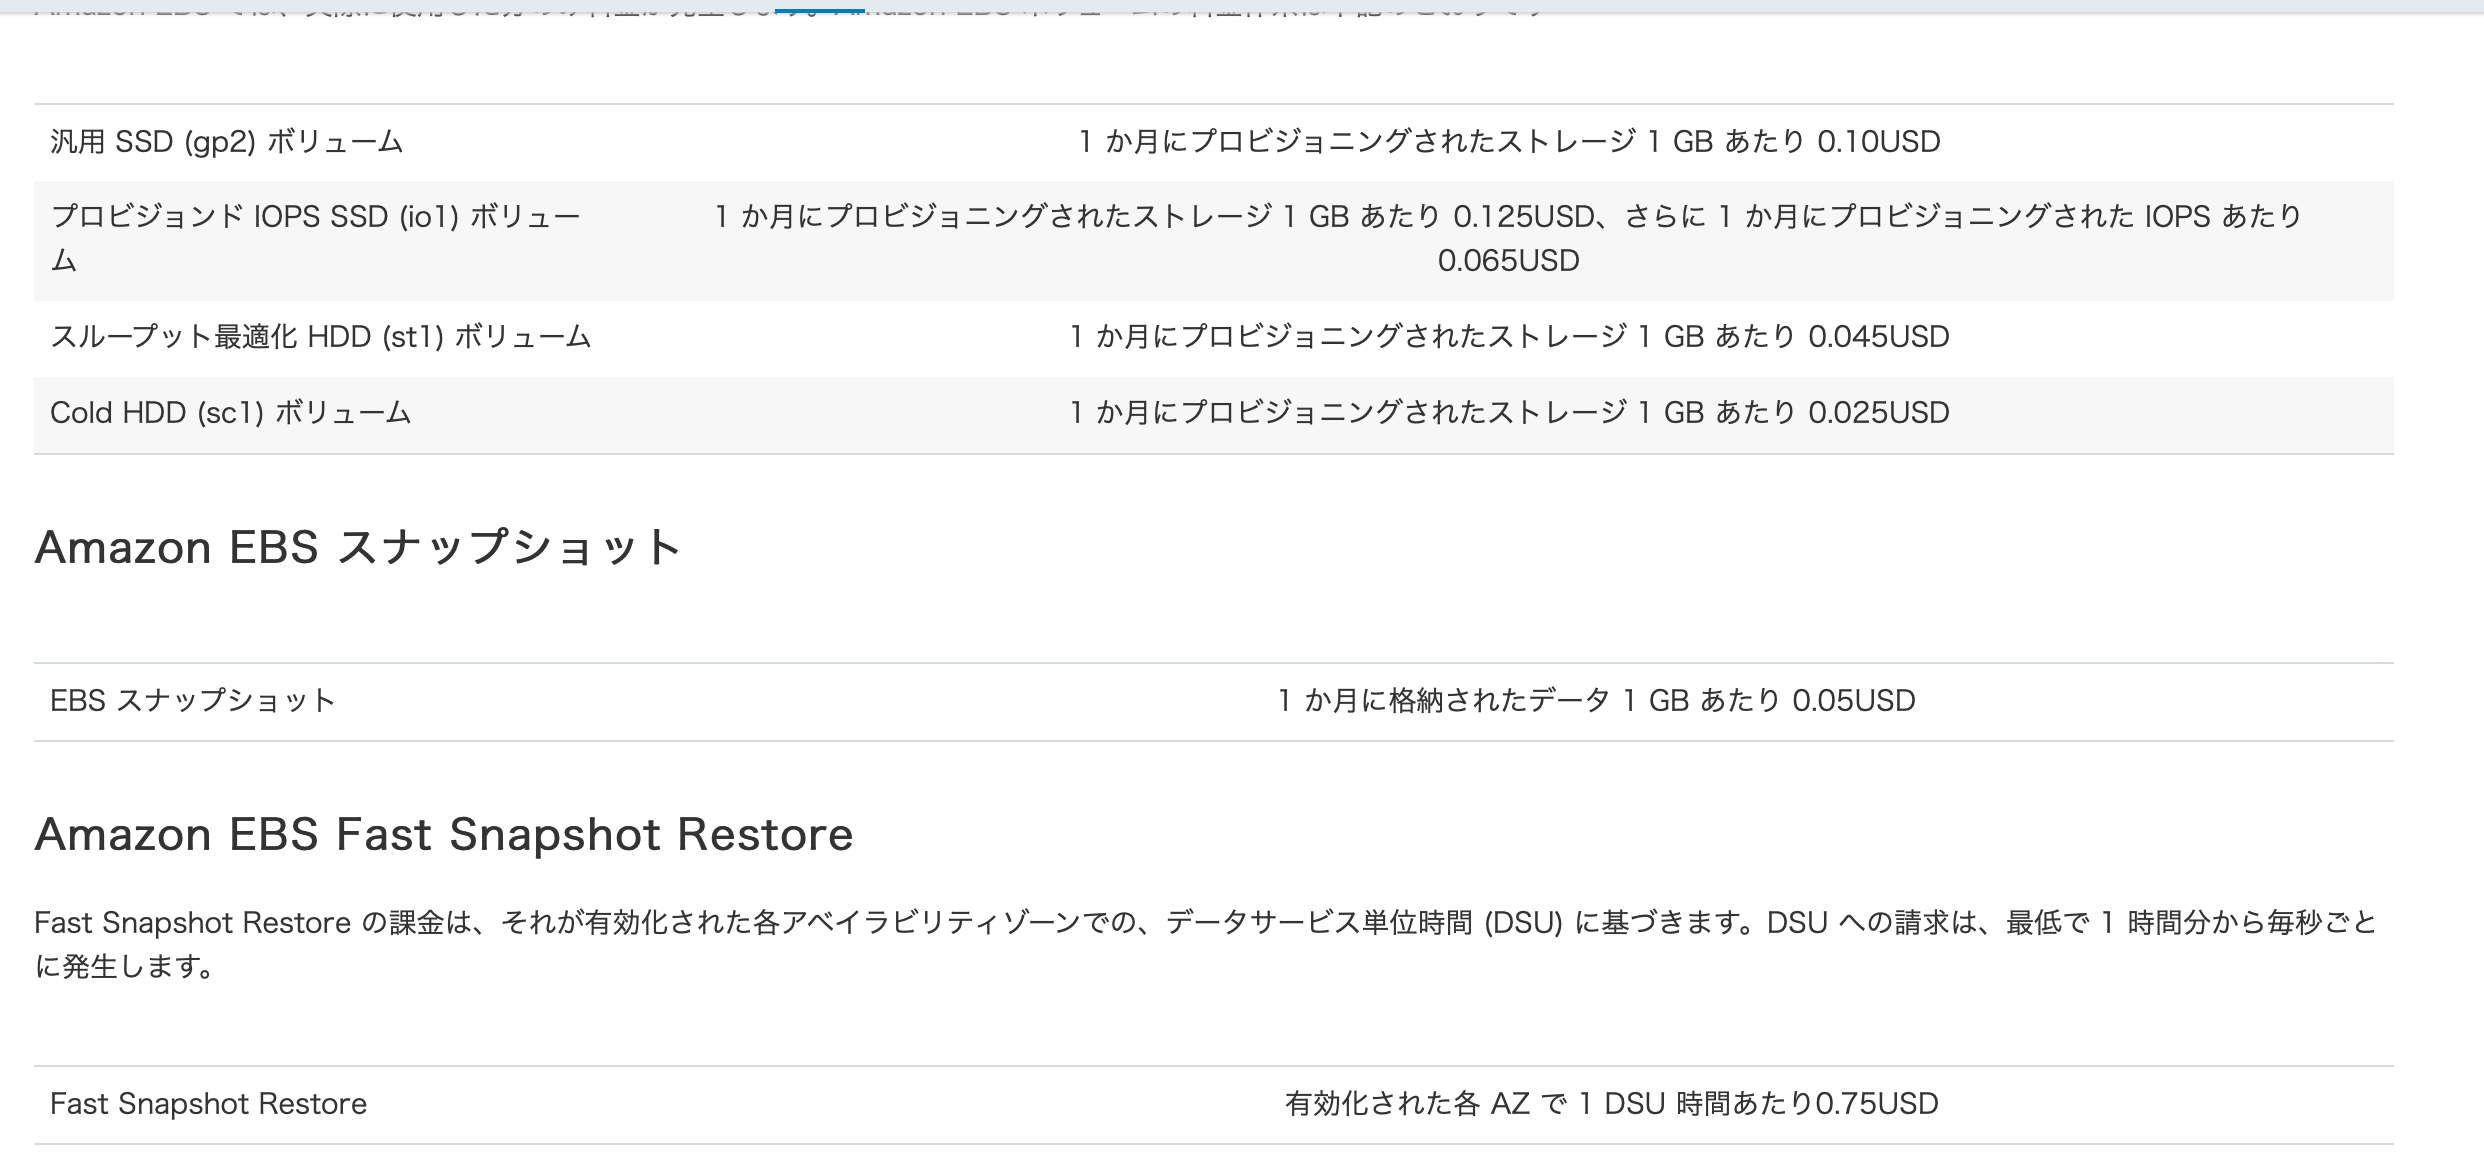Click the st1 price text with 0.045USD
Screen dimensions: 2484x1154
coord(1509,337)
